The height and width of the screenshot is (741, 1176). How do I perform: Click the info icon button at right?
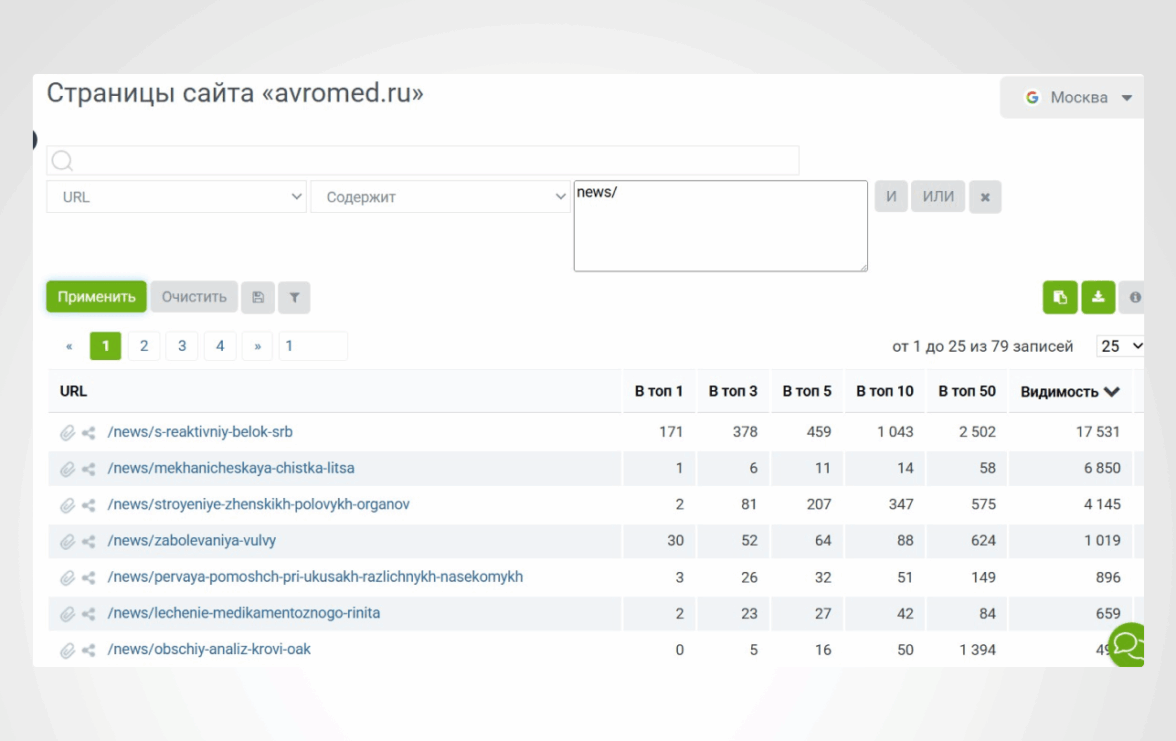click(1134, 297)
